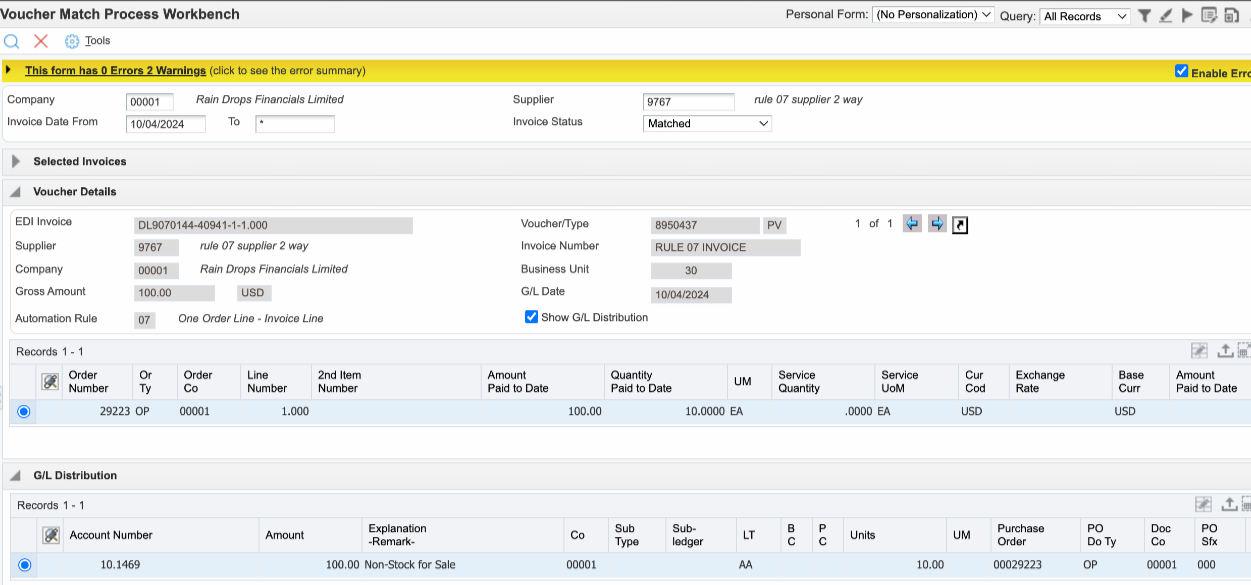This screenshot has height=585, width=1251.
Task: Click the header Supplier input field 9767
Action: 689,101
